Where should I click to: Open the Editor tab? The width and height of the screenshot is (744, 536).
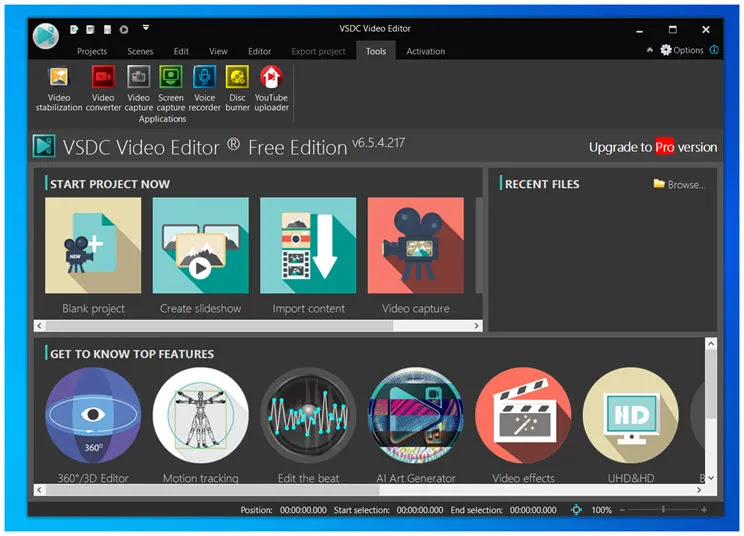[260, 51]
